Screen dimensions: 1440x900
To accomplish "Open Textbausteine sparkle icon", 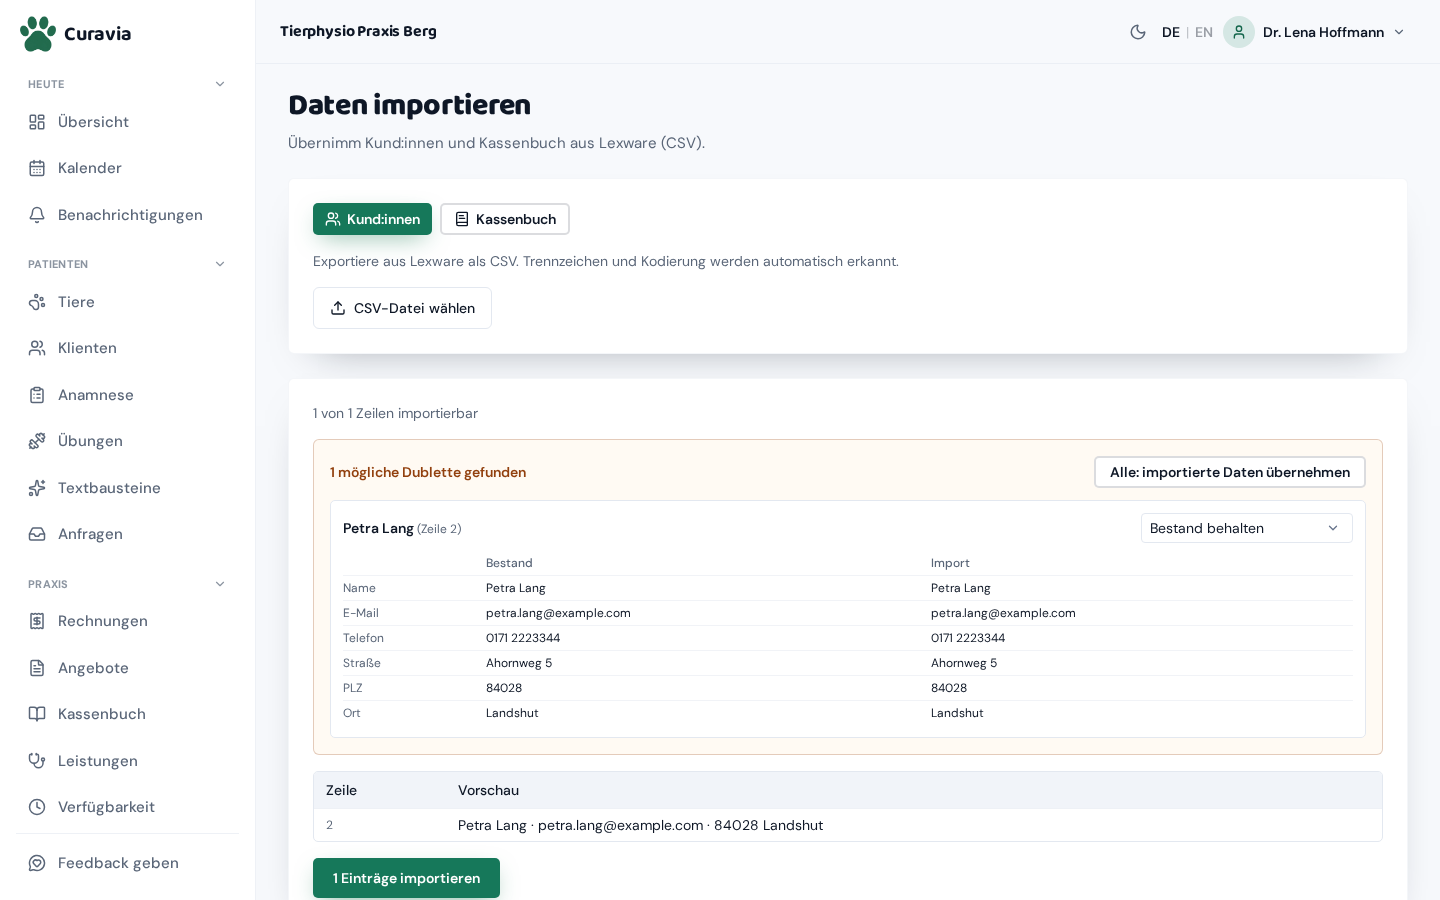I will point(37,488).
